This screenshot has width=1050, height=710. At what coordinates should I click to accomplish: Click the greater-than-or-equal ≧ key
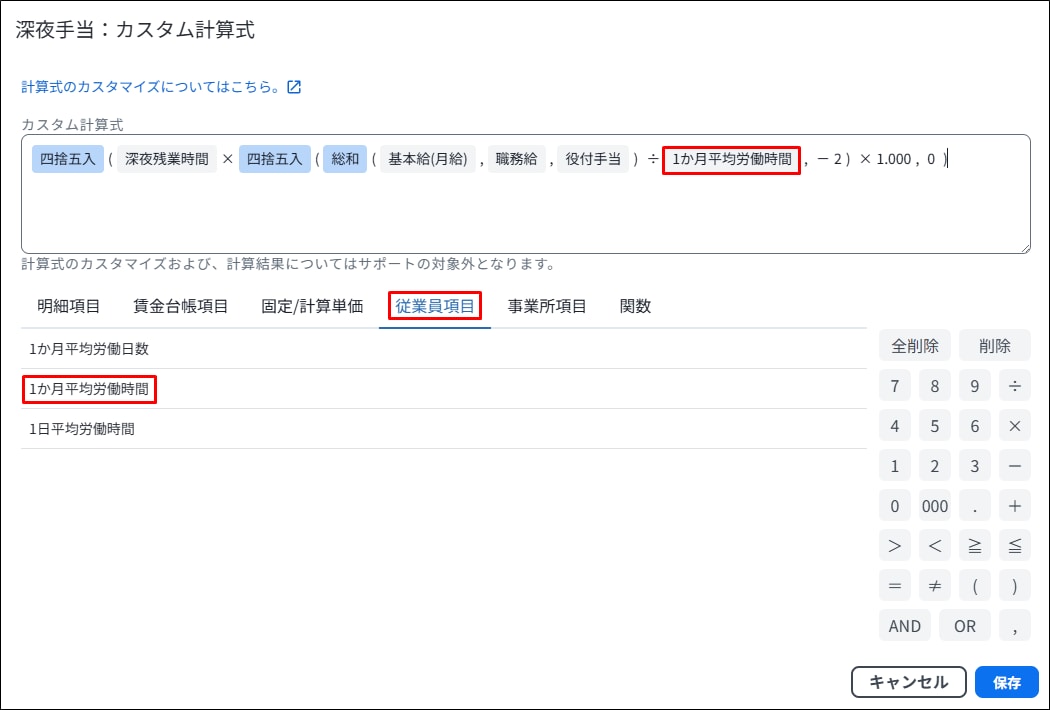click(974, 546)
